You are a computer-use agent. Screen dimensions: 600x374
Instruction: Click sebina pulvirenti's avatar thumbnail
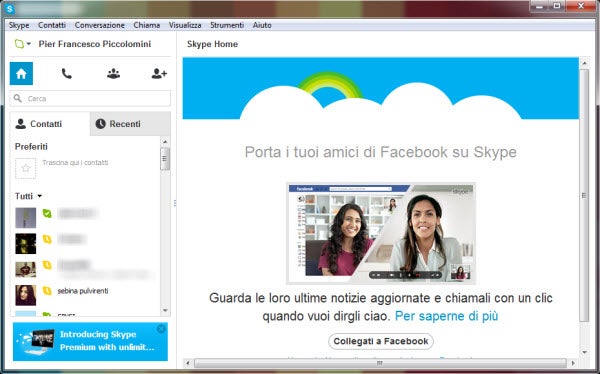coord(26,295)
